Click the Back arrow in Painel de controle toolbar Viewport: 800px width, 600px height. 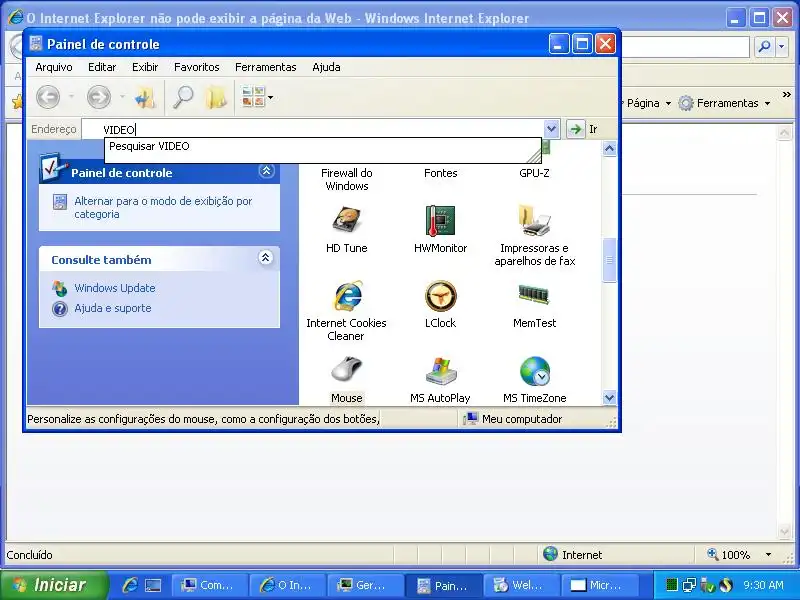point(48,96)
